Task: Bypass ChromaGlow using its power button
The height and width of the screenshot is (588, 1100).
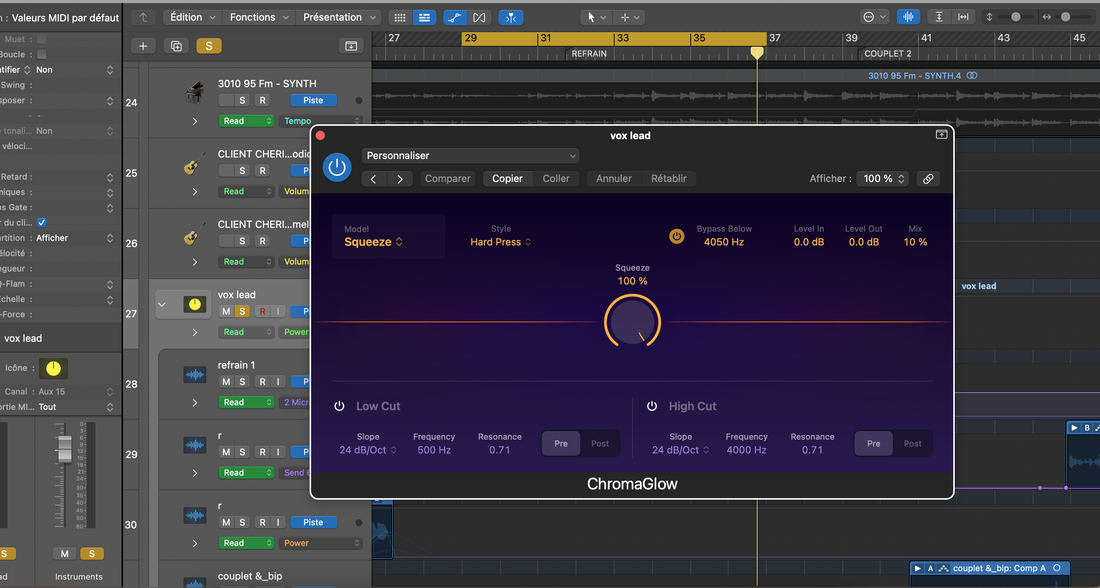Action: click(x=337, y=167)
